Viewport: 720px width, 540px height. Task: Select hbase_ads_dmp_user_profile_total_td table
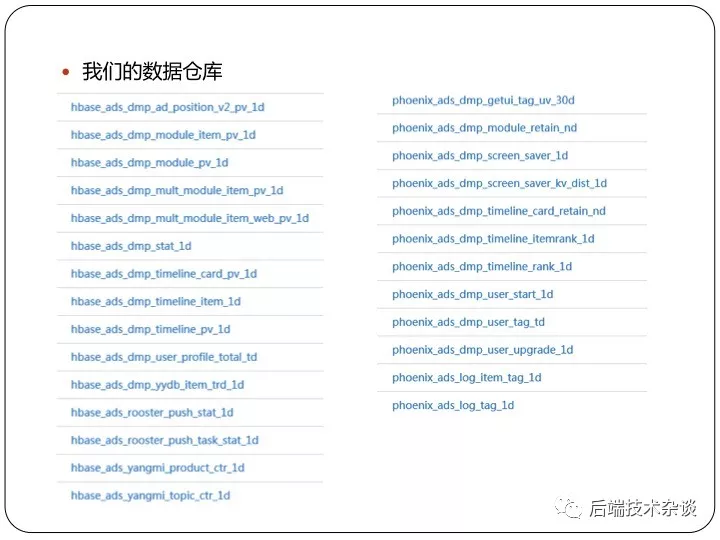tap(164, 357)
